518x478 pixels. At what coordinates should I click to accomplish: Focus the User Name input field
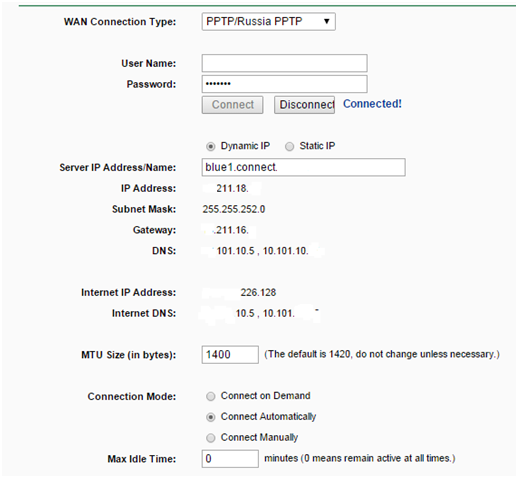(284, 63)
